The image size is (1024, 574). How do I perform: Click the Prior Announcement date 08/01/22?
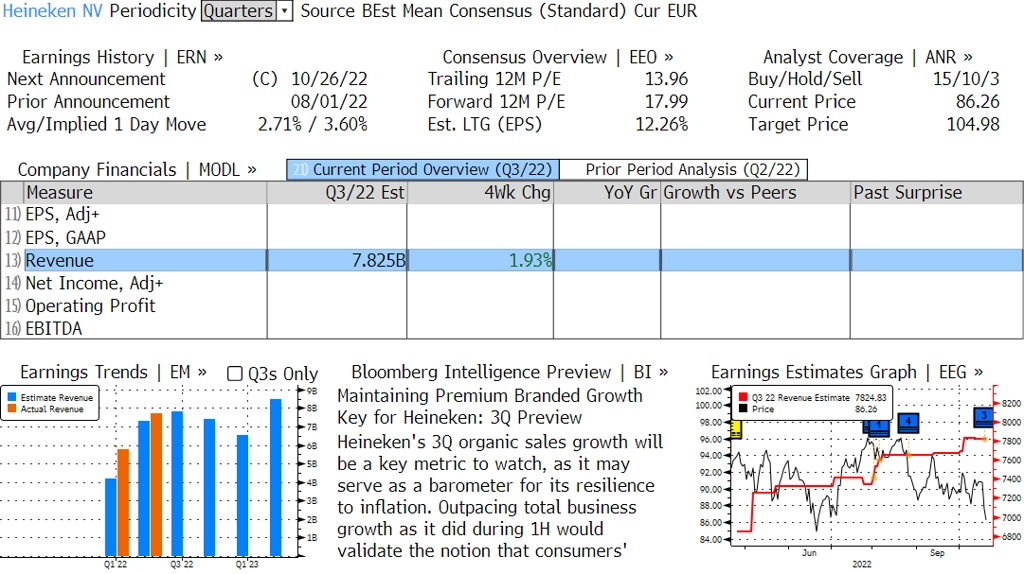pyautogui.click(x=329, y=102)
